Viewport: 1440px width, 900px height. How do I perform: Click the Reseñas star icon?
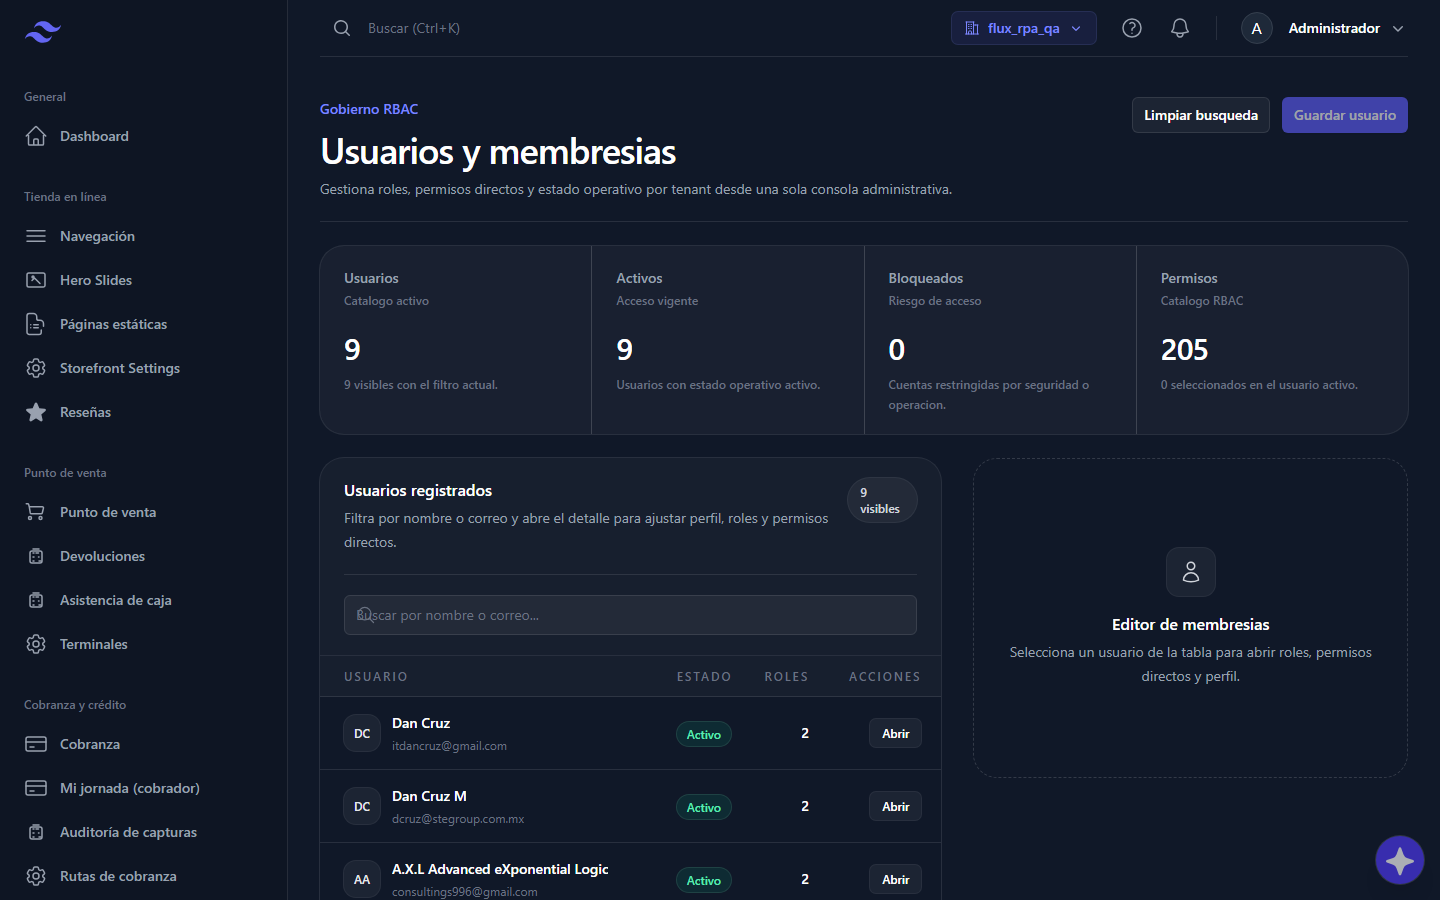click(36, 412)
